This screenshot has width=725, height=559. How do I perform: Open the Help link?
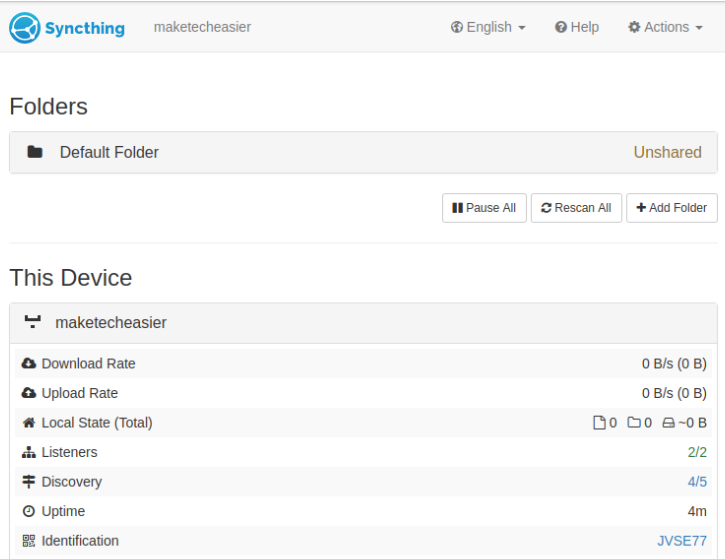coord(577,27)
